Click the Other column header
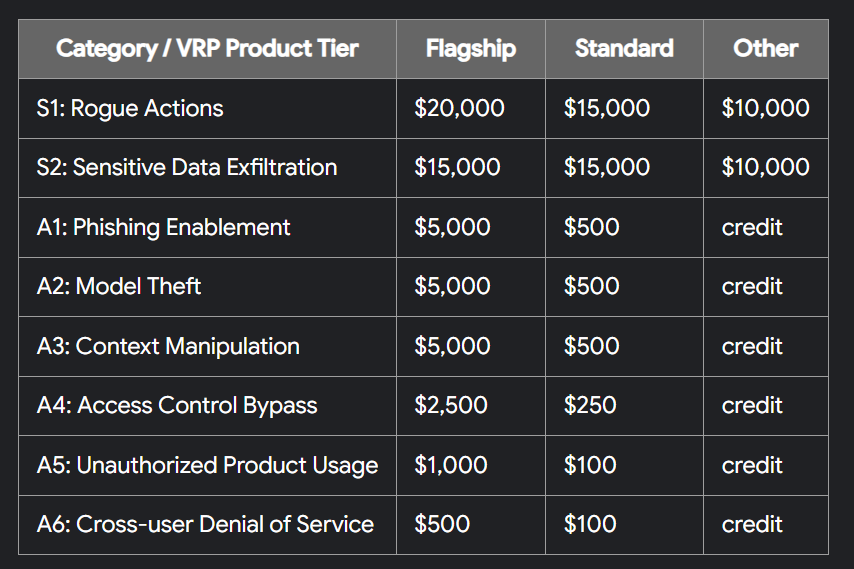 click(x=765, y=48)
